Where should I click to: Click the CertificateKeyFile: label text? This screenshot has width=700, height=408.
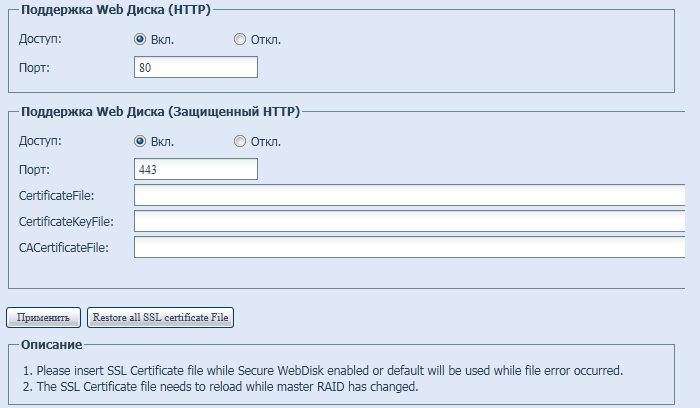66,221
